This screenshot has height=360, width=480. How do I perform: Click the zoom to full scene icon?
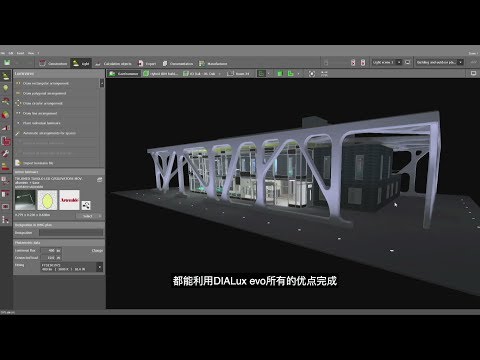(x=312, y=73)
